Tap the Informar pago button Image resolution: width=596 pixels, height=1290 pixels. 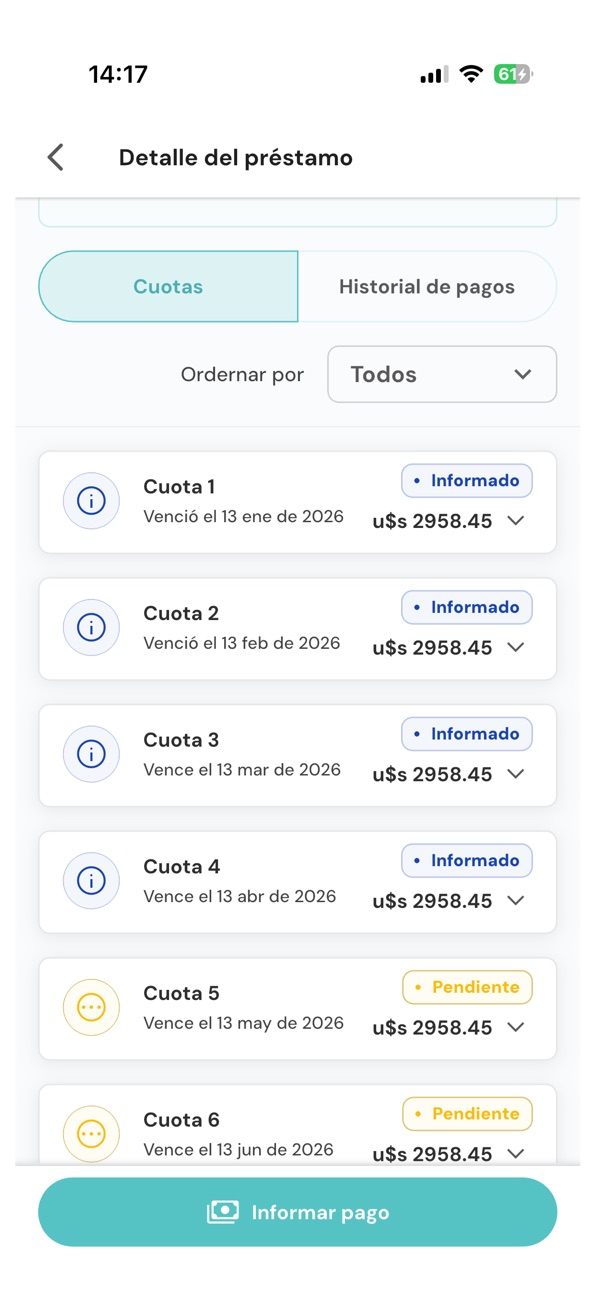[297, 1212]
